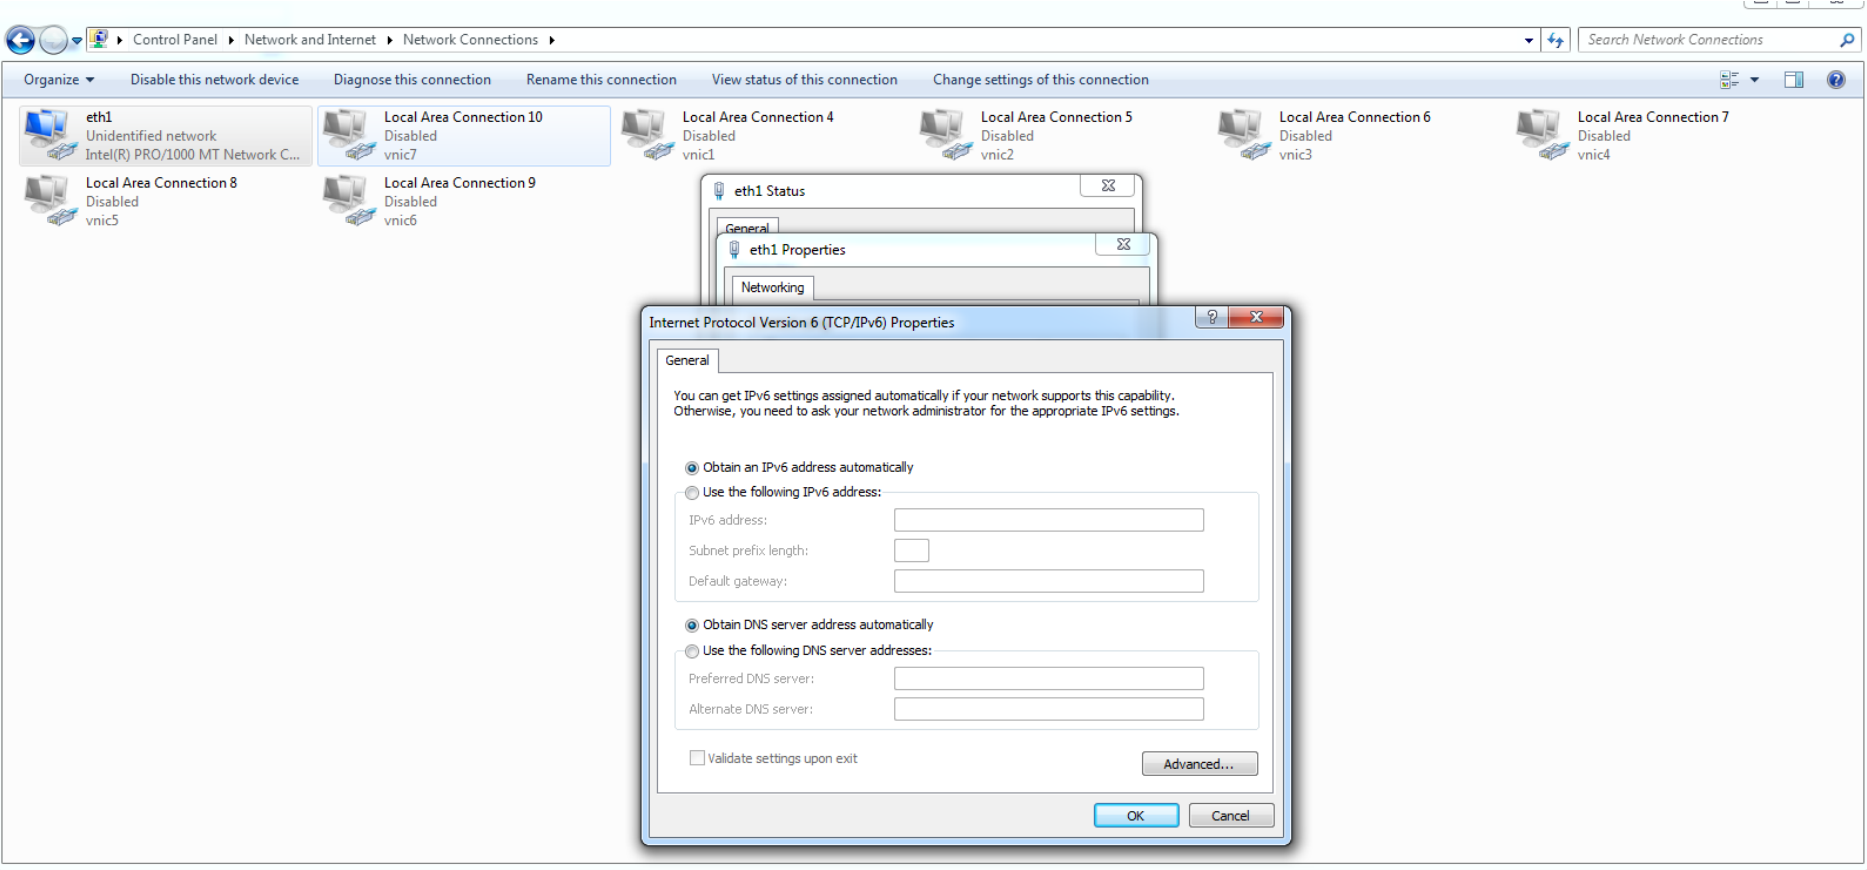The width and height of the screenshot is (1867, 870).
Task: Click the refresh icon beside address bar
Action: tap(1555, 40)
